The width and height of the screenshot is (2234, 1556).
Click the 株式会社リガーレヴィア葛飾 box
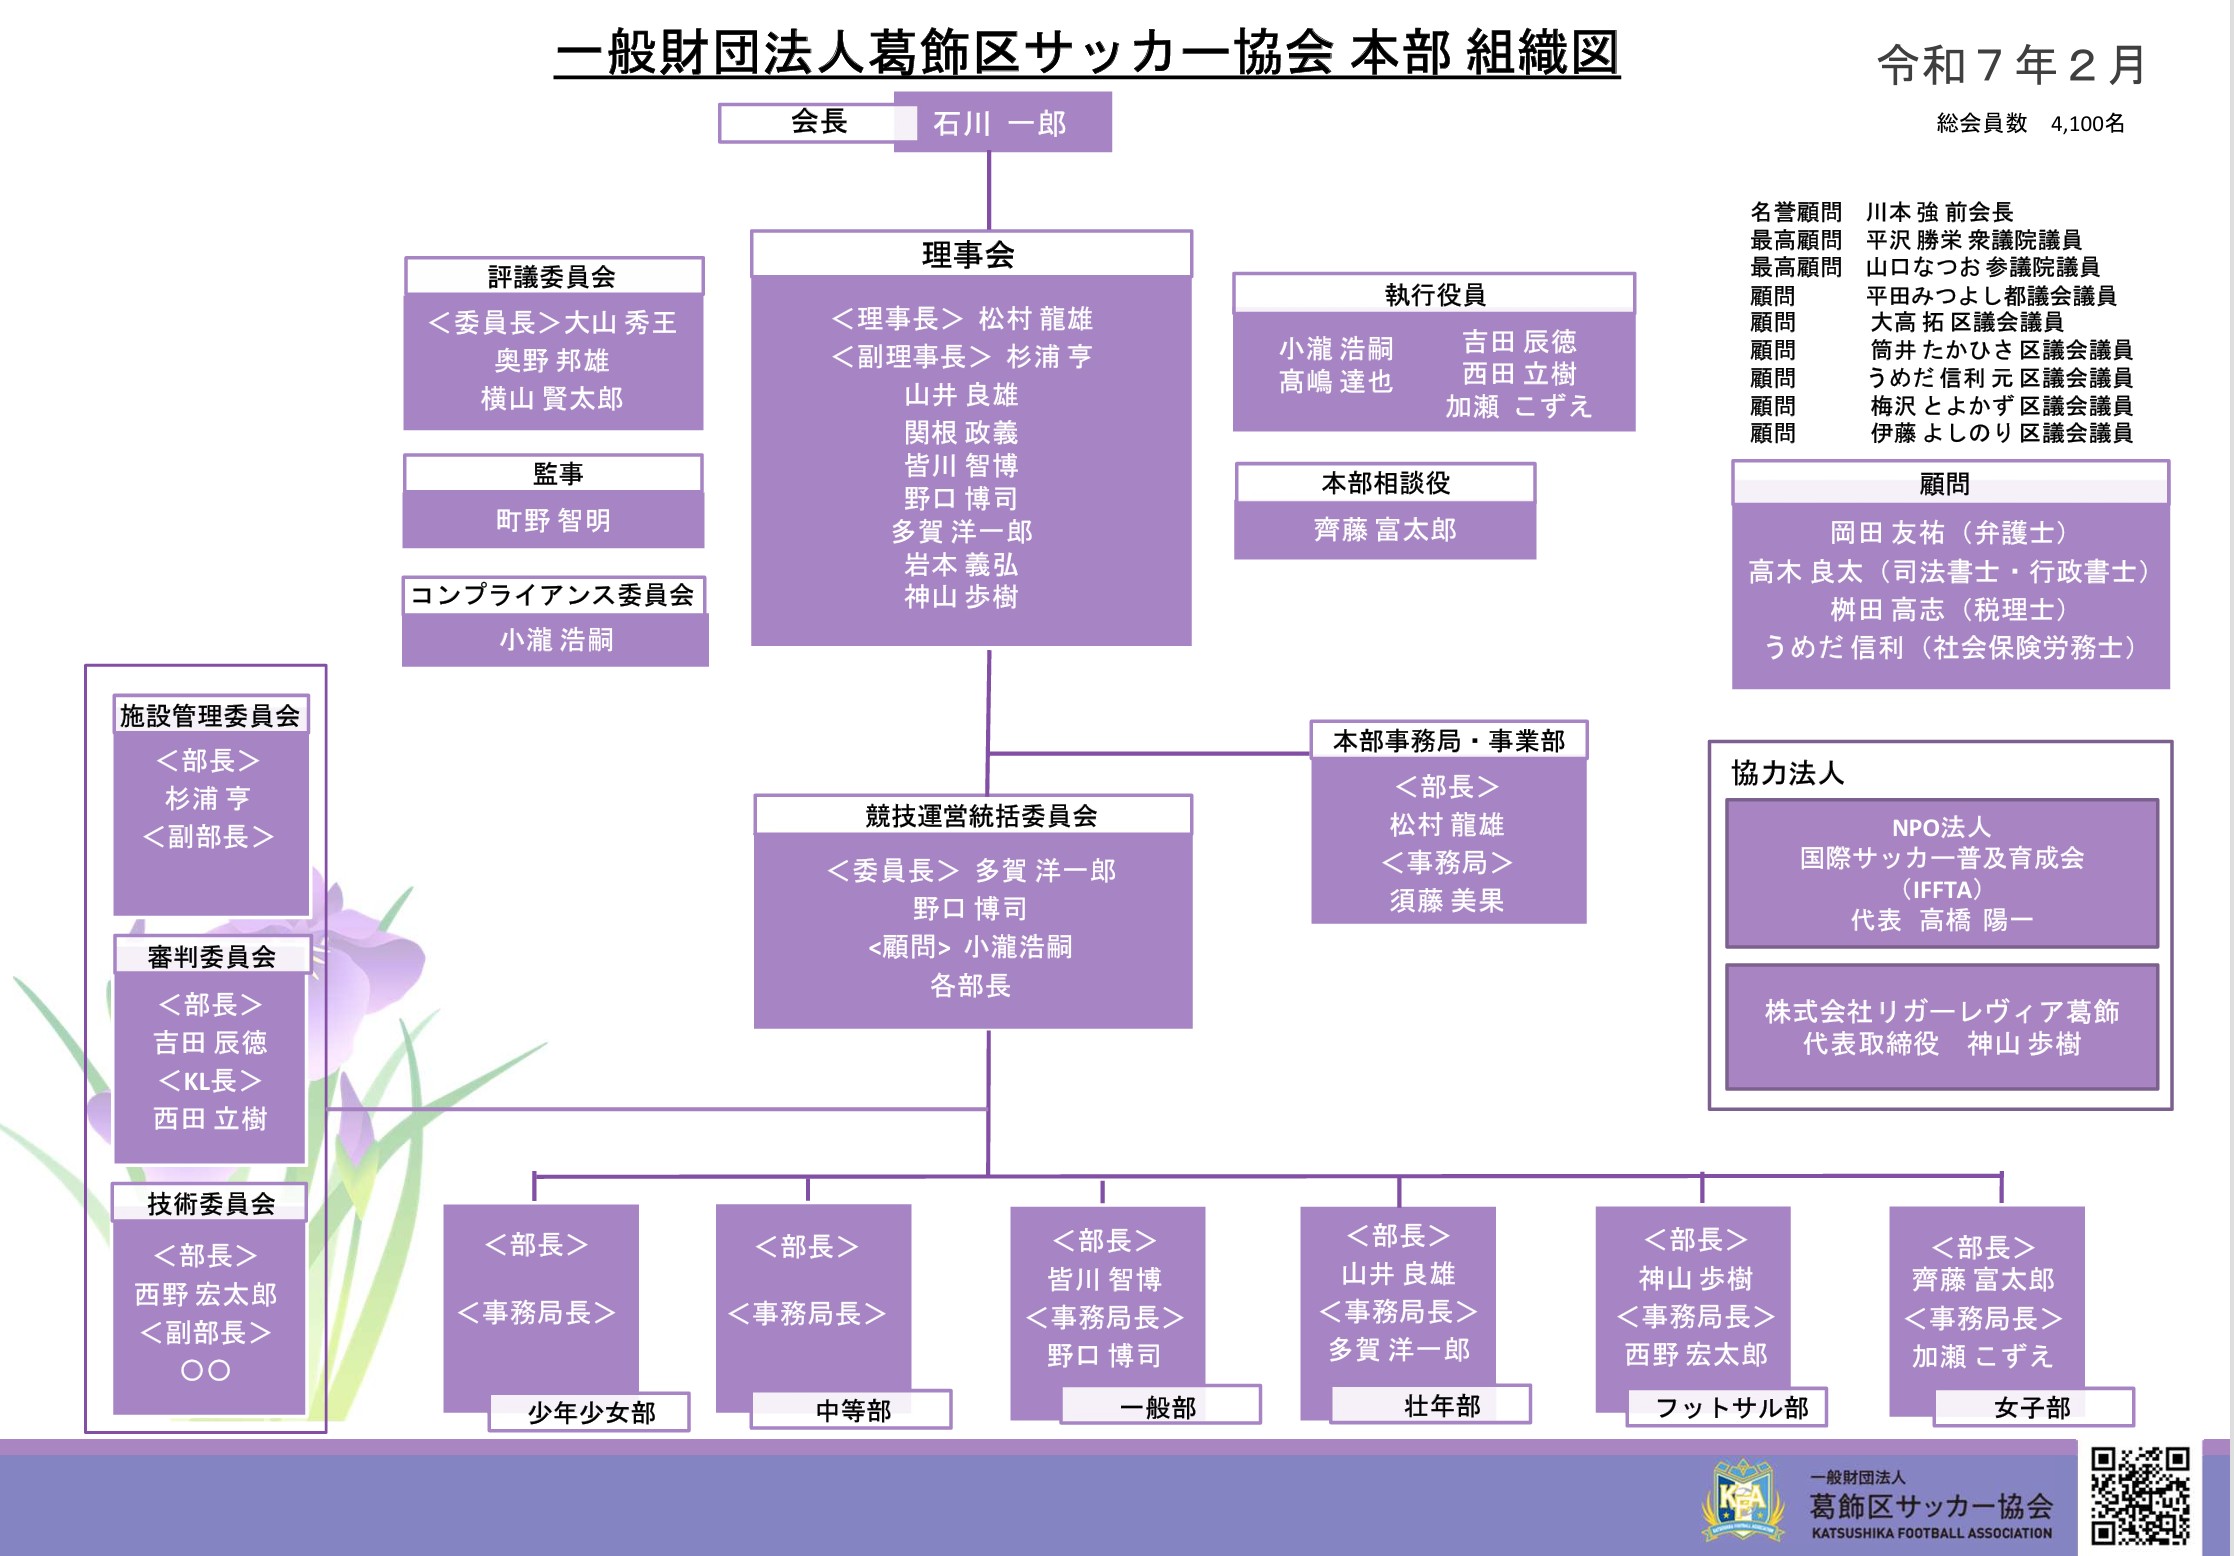click(x=1941, y=1027)
